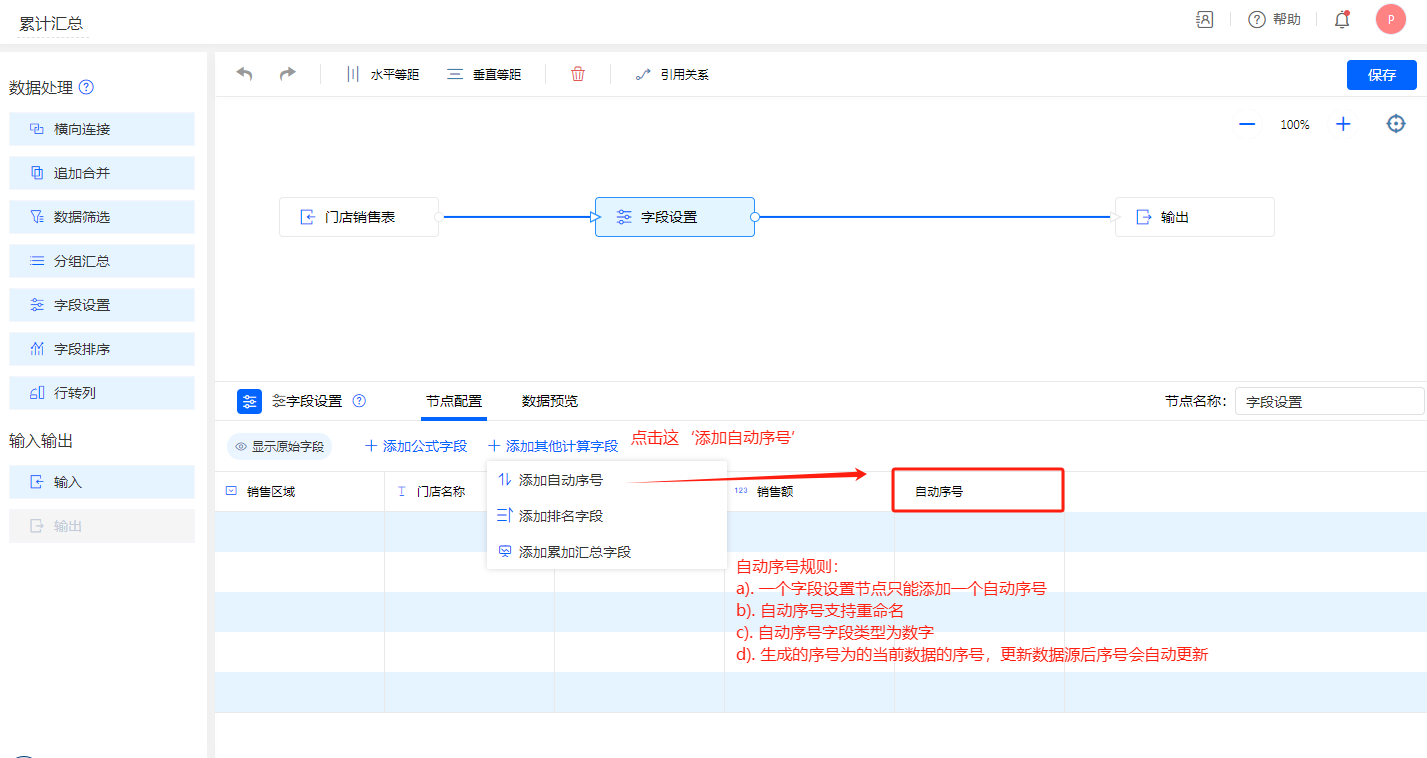Select 水平等距 alignment tool
The image size is (1427, 758).
coord(382,74)
